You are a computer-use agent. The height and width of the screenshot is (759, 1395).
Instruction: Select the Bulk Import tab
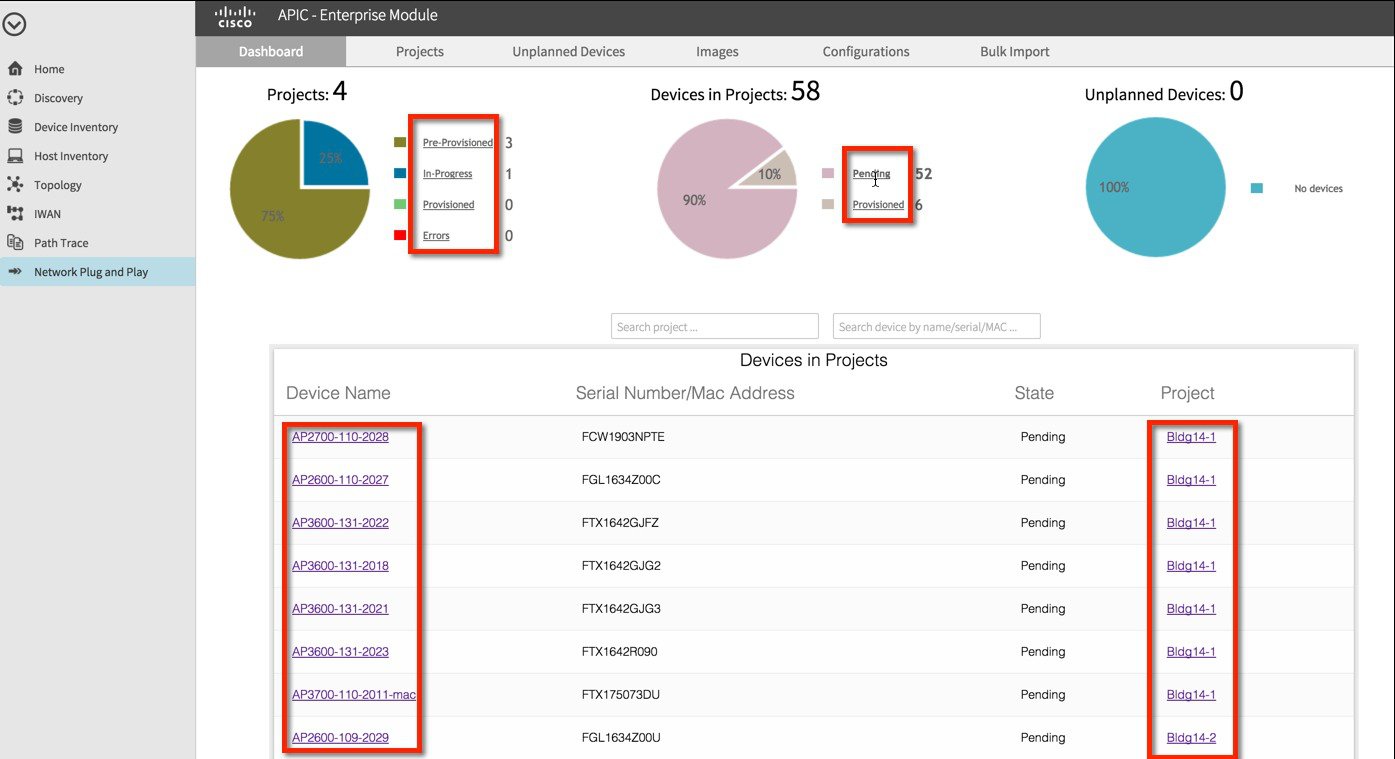click(x=1015, y=51)
